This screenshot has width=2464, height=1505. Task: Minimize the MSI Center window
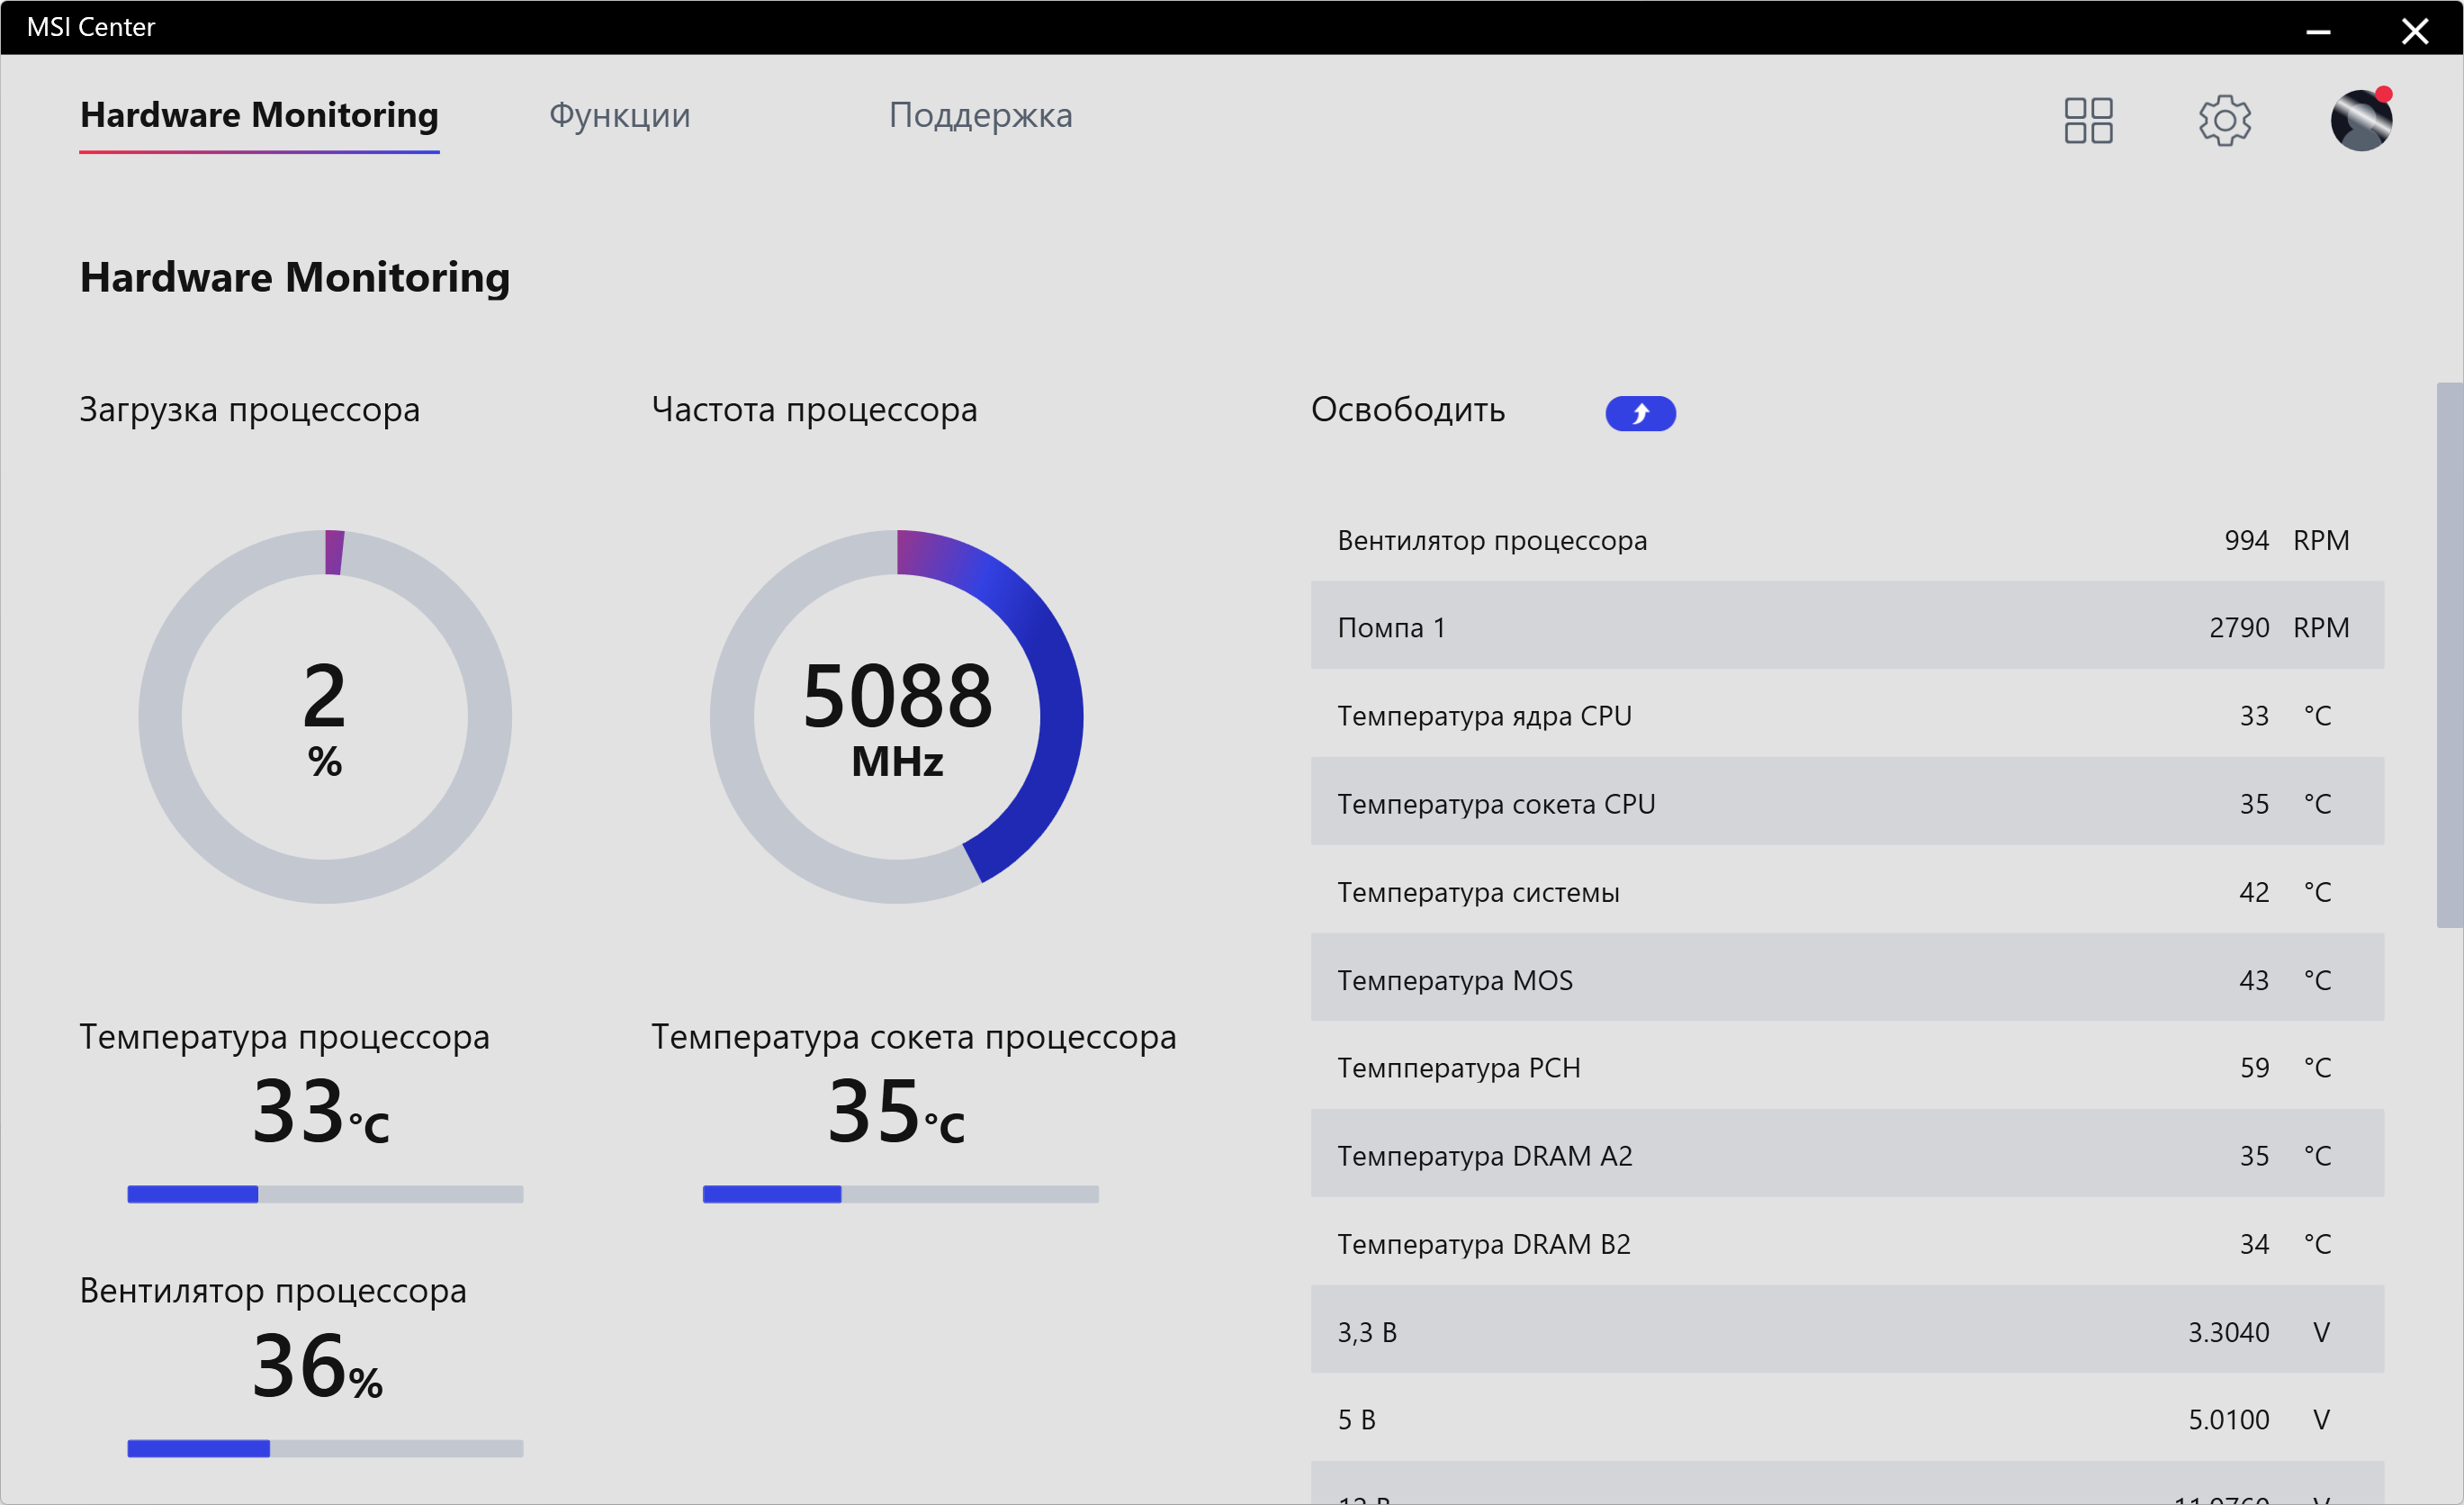[x=2318, y=30]
